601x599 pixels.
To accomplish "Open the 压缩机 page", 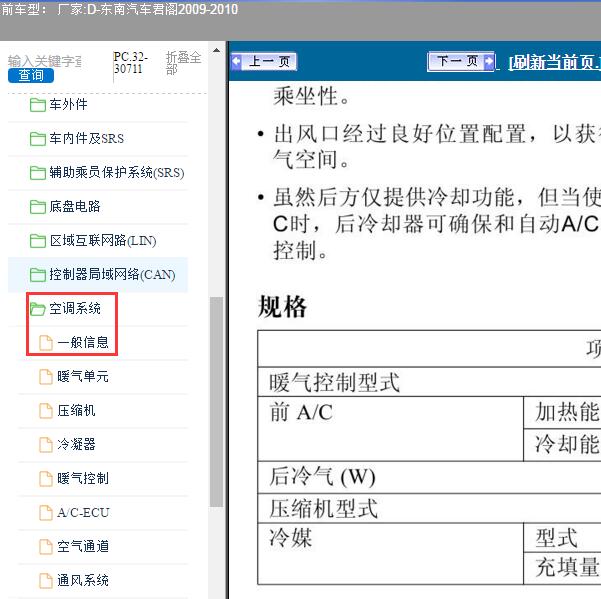I will click(x=76, y=410).
